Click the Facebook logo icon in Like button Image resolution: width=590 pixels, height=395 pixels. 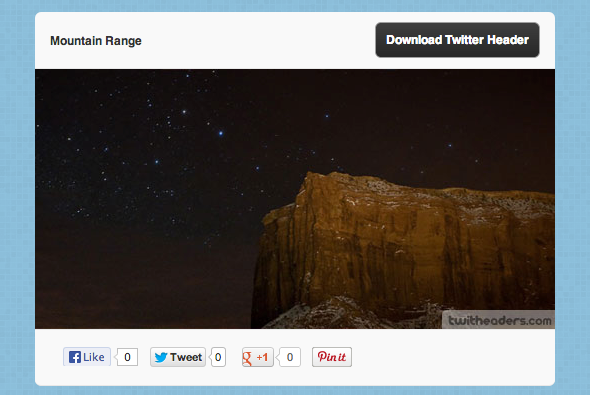coord(75,357)
